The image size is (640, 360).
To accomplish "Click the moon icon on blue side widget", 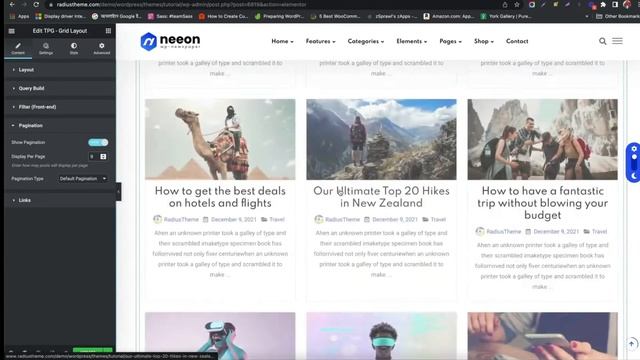I will 634,176.
